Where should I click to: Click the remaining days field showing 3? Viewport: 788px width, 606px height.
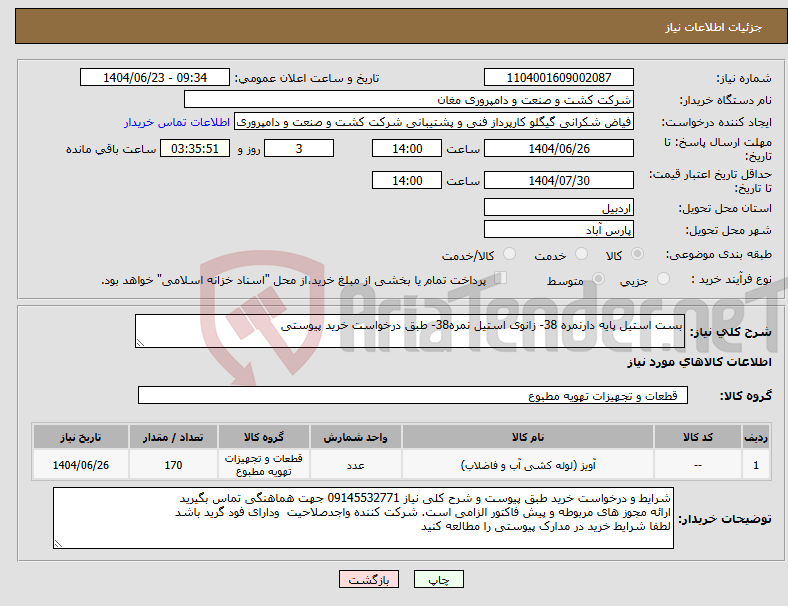tap(299, 149)
